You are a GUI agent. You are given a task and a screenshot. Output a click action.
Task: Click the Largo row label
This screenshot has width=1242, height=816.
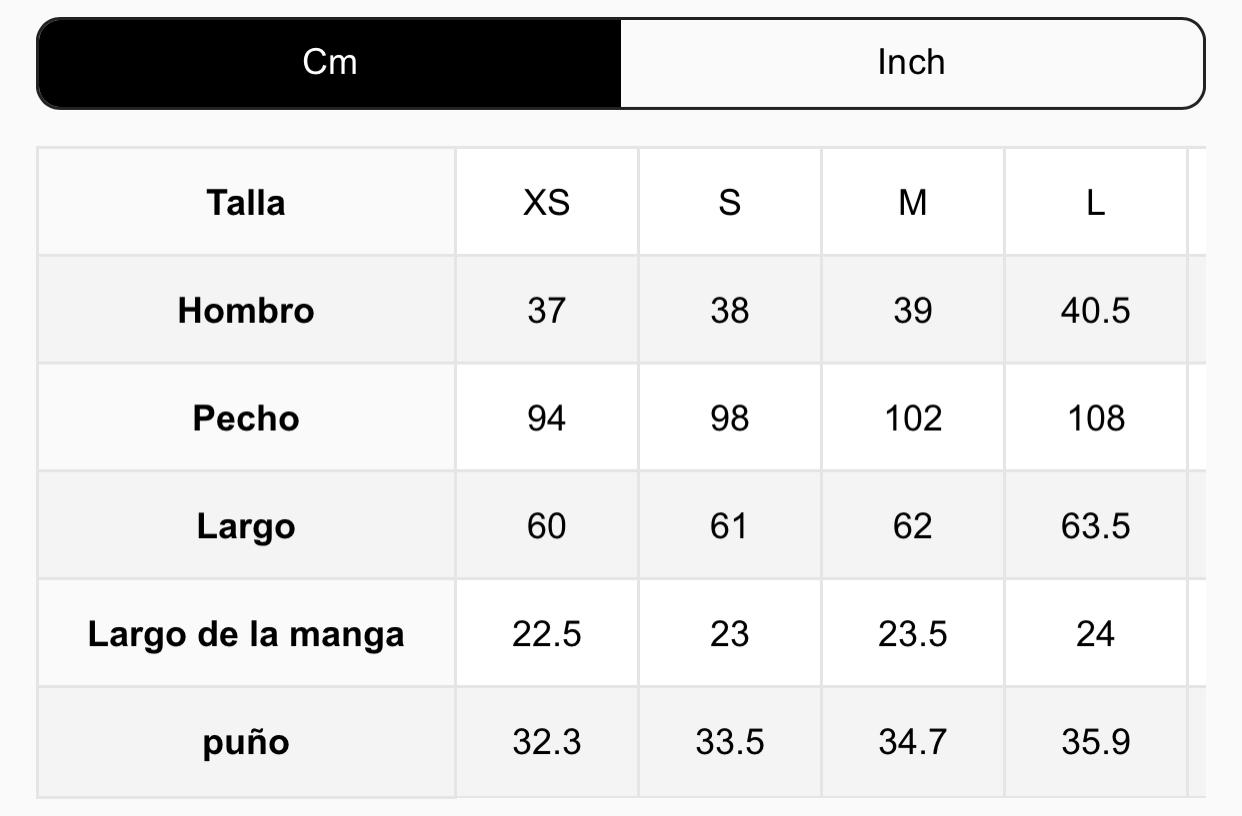(x=246, y=526)
